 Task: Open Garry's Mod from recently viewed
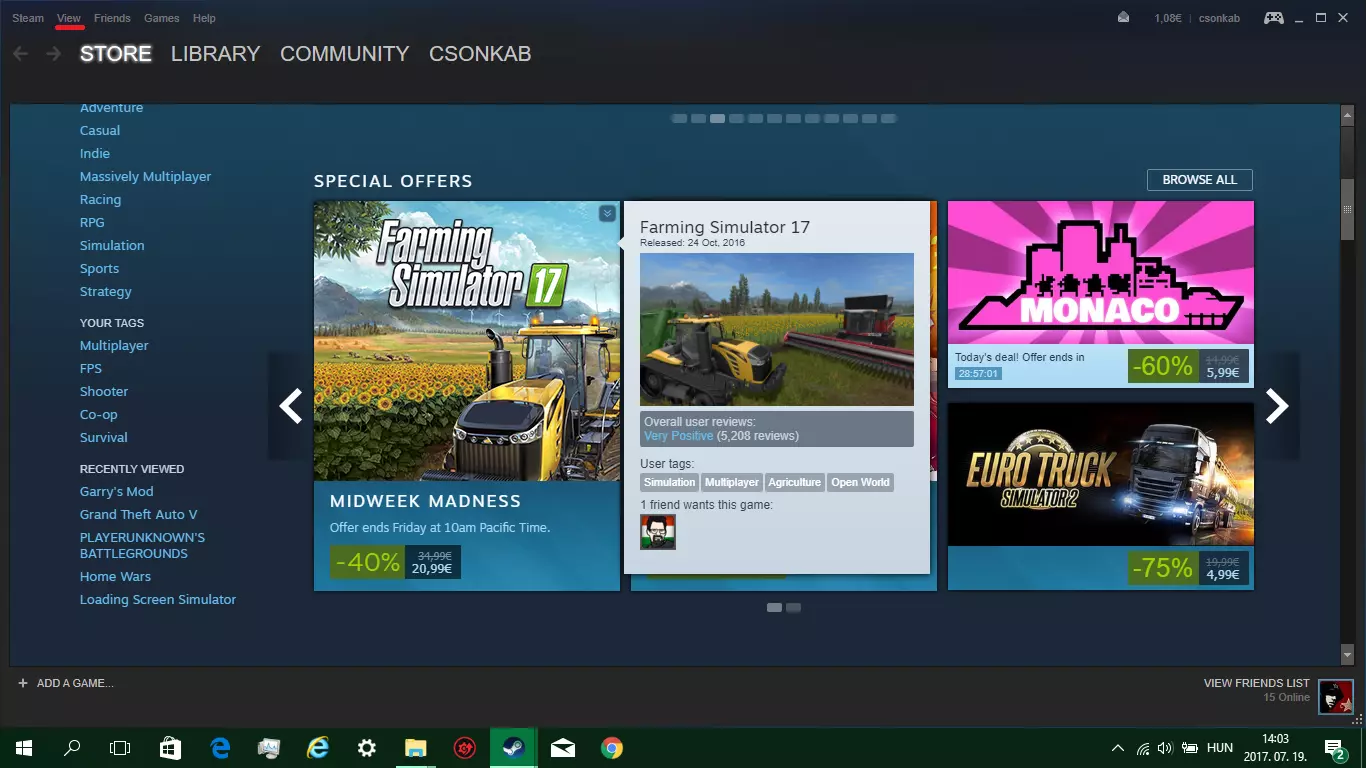(117, 491)
